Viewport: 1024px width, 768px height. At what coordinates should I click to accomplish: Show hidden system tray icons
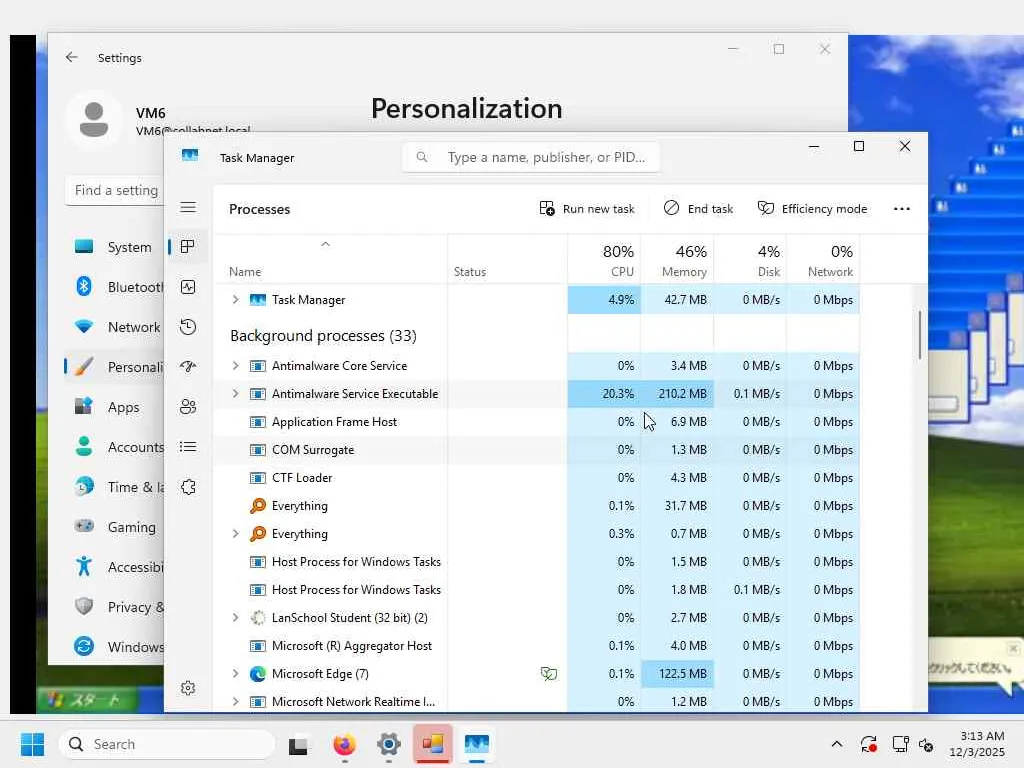pos(837,744)
